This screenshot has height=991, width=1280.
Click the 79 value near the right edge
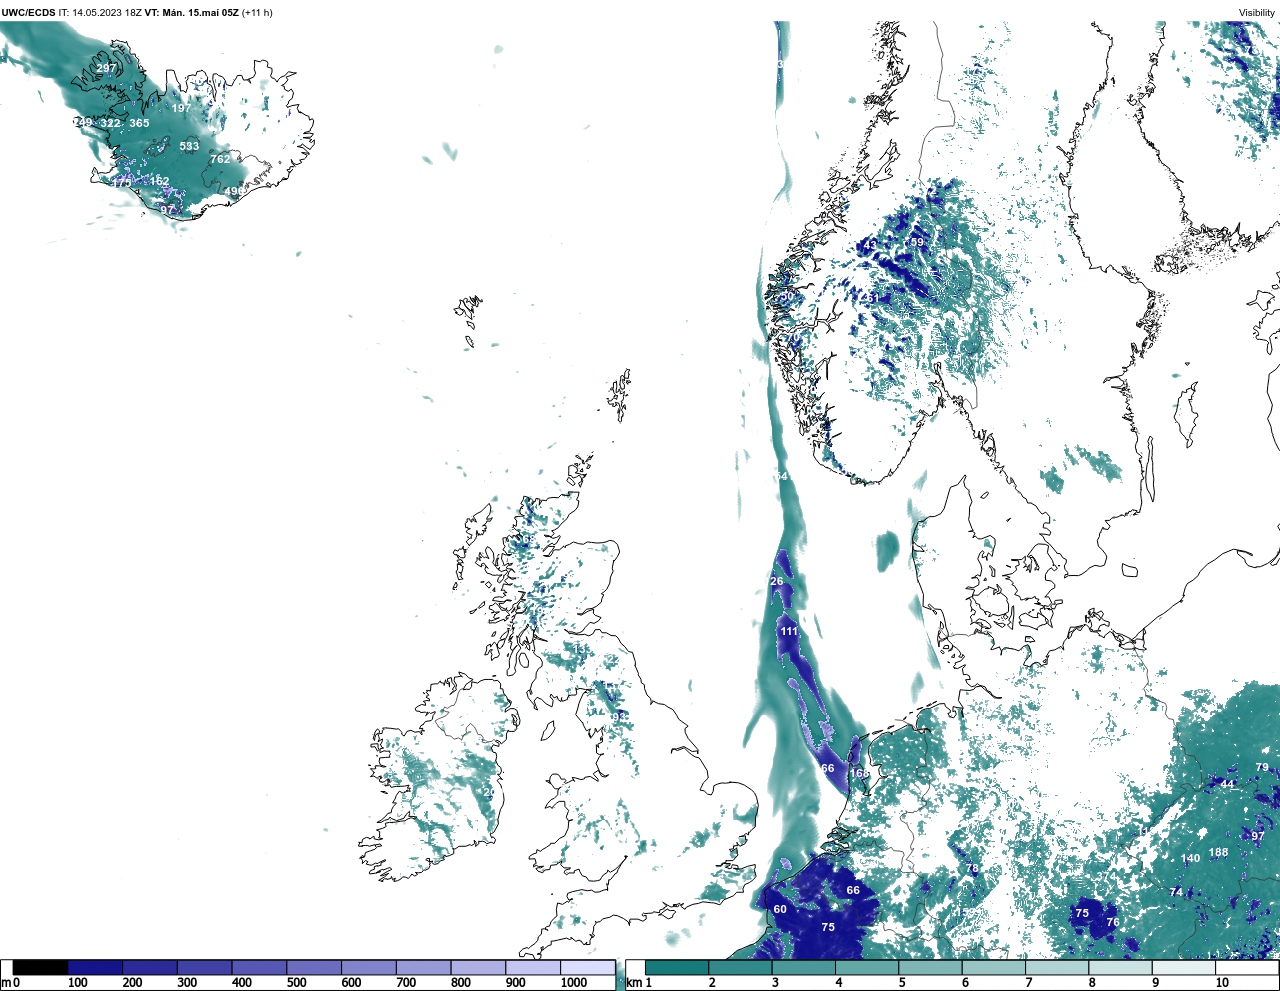[1262, 768]
